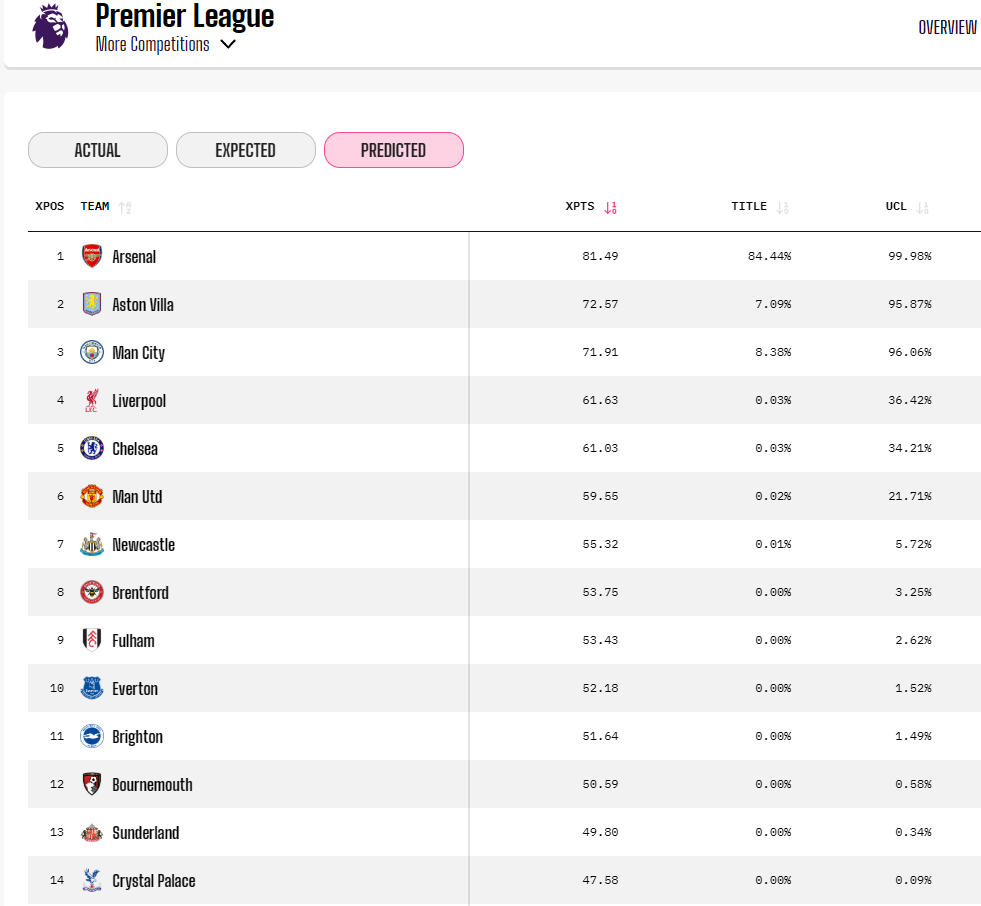Click the Arsenal club crest
The image size is (981, 906).
(x=92, y=256)
